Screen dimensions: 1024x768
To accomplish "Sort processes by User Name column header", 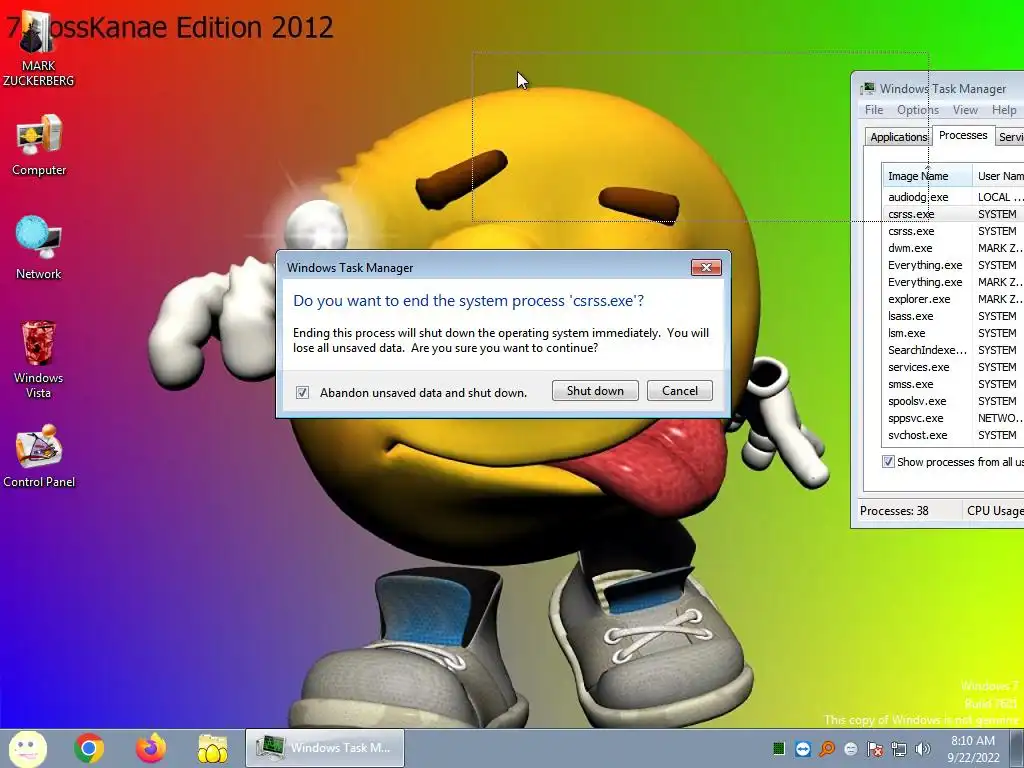I will pos(999,176).
